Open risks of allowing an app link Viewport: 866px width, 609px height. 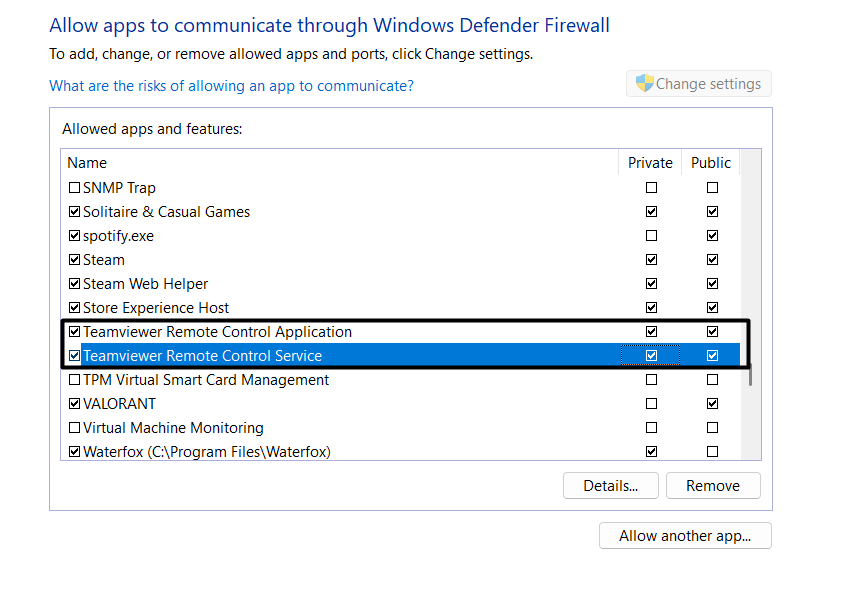[231, 86]
